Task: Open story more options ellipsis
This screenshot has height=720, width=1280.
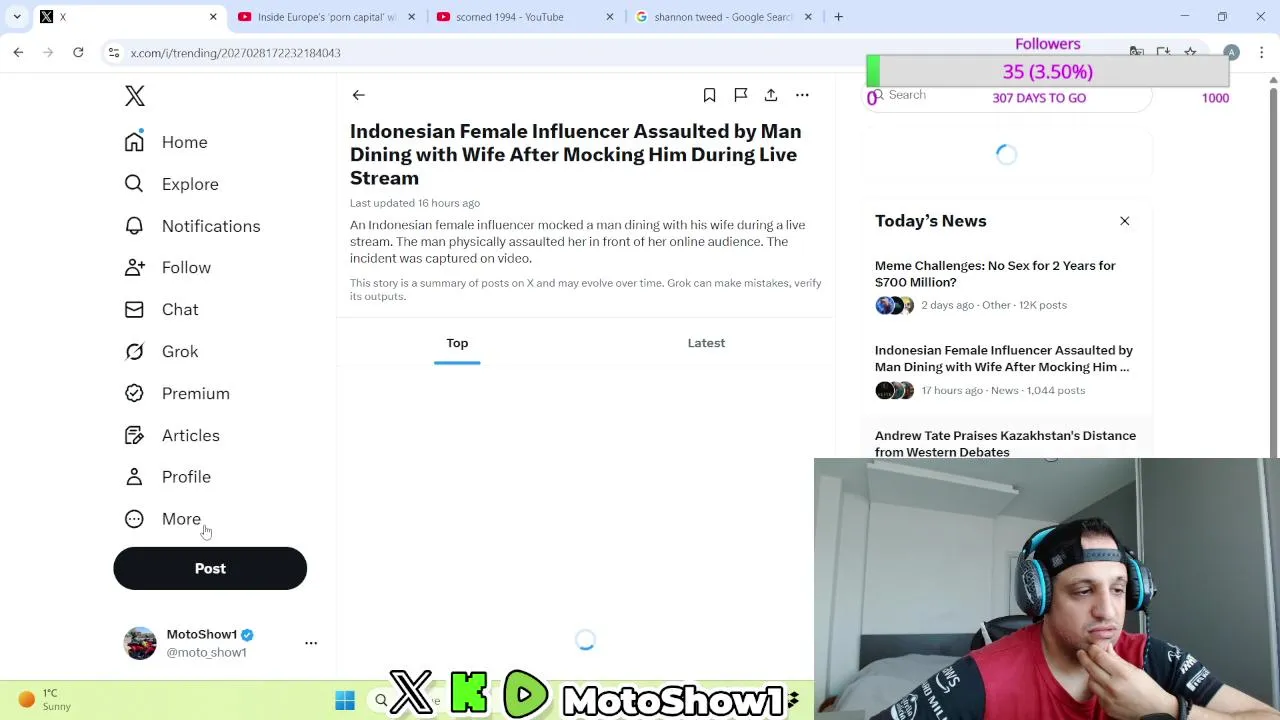Action: tap(802, 95)
